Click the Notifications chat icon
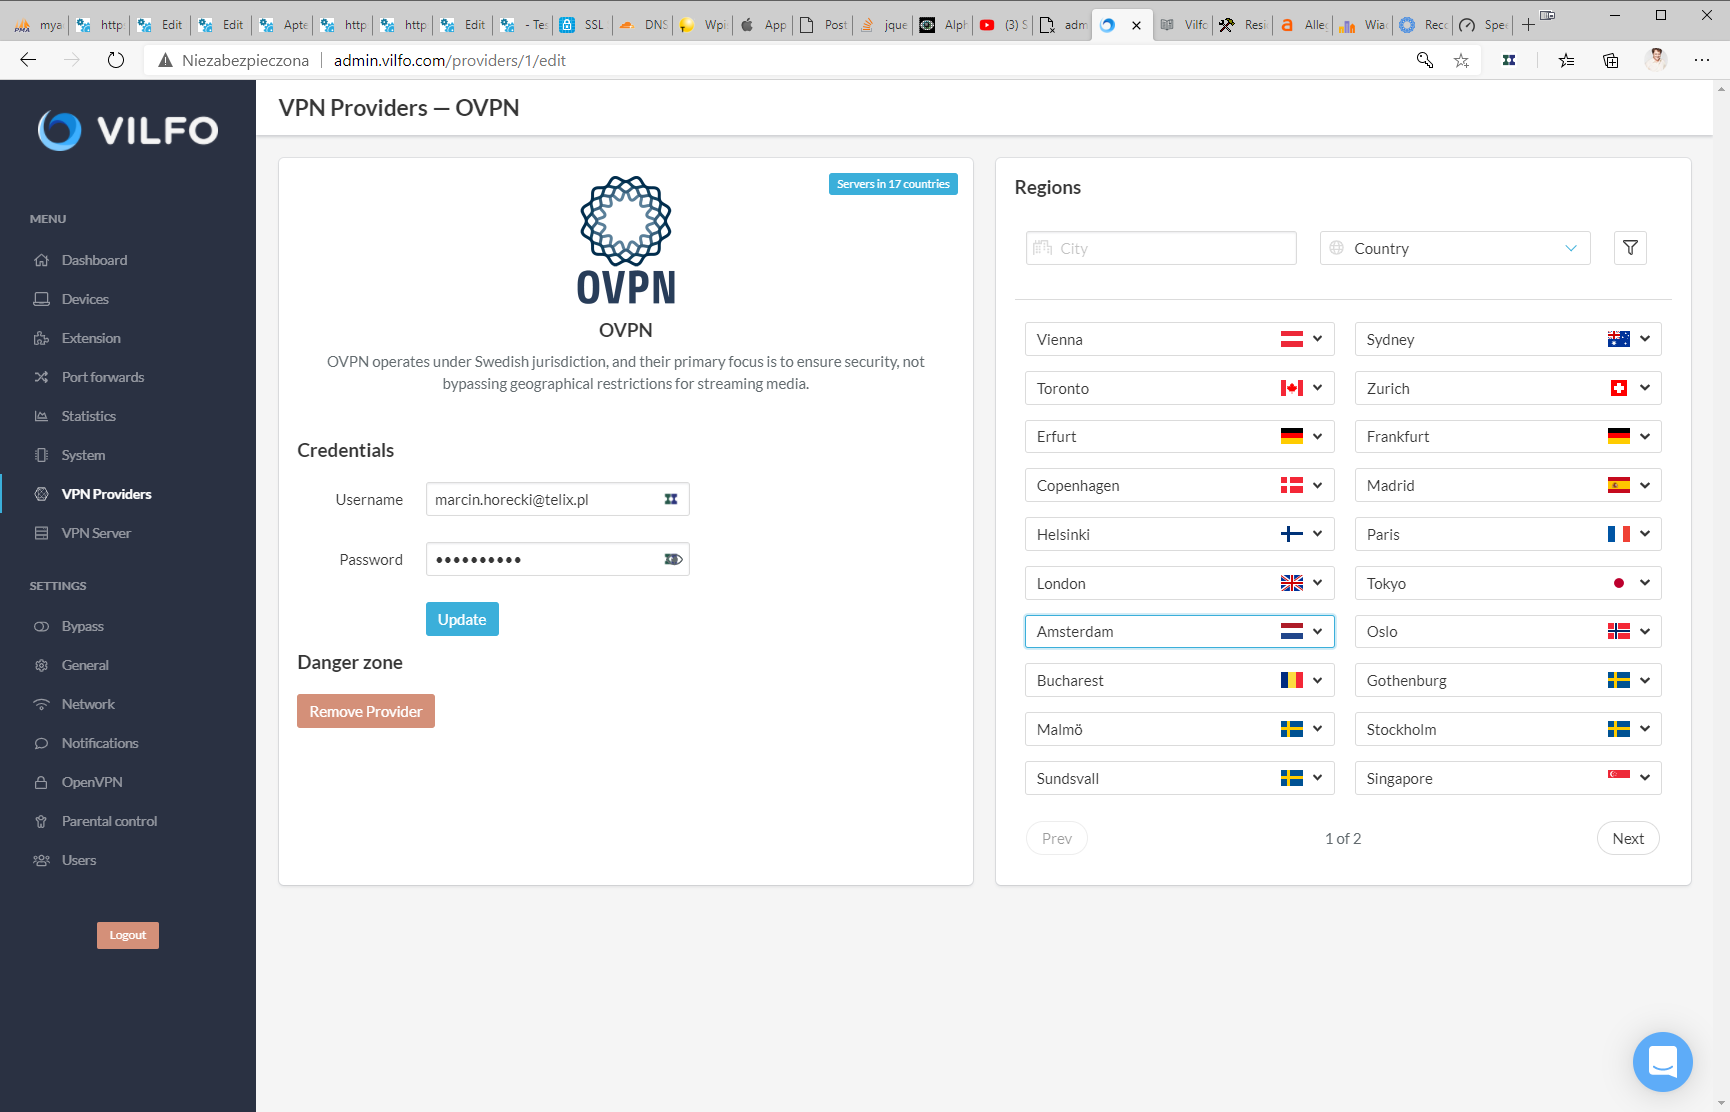 [x=41, y=743]
